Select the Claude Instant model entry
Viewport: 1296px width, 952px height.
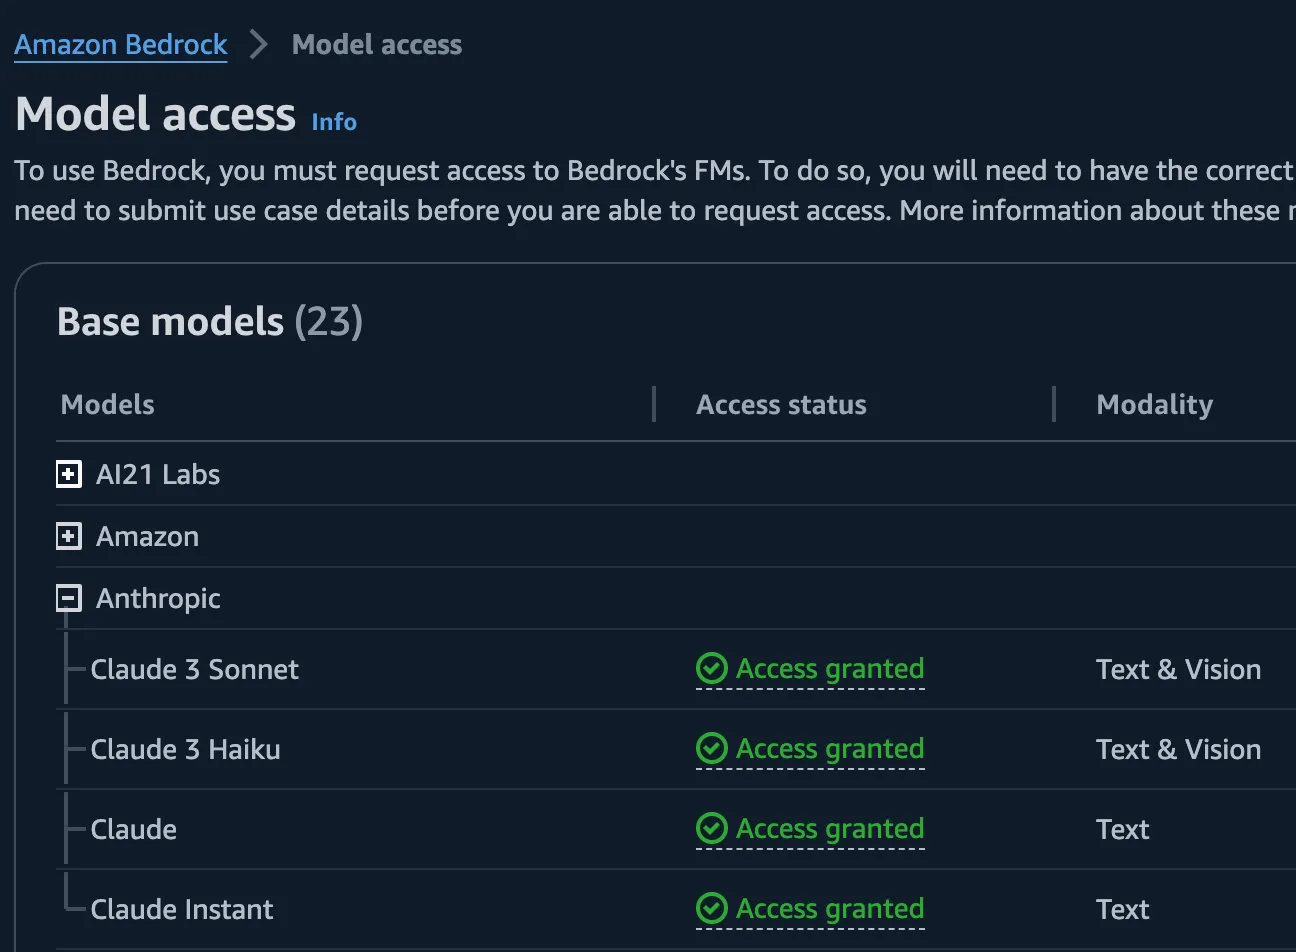tap(181, 909)
